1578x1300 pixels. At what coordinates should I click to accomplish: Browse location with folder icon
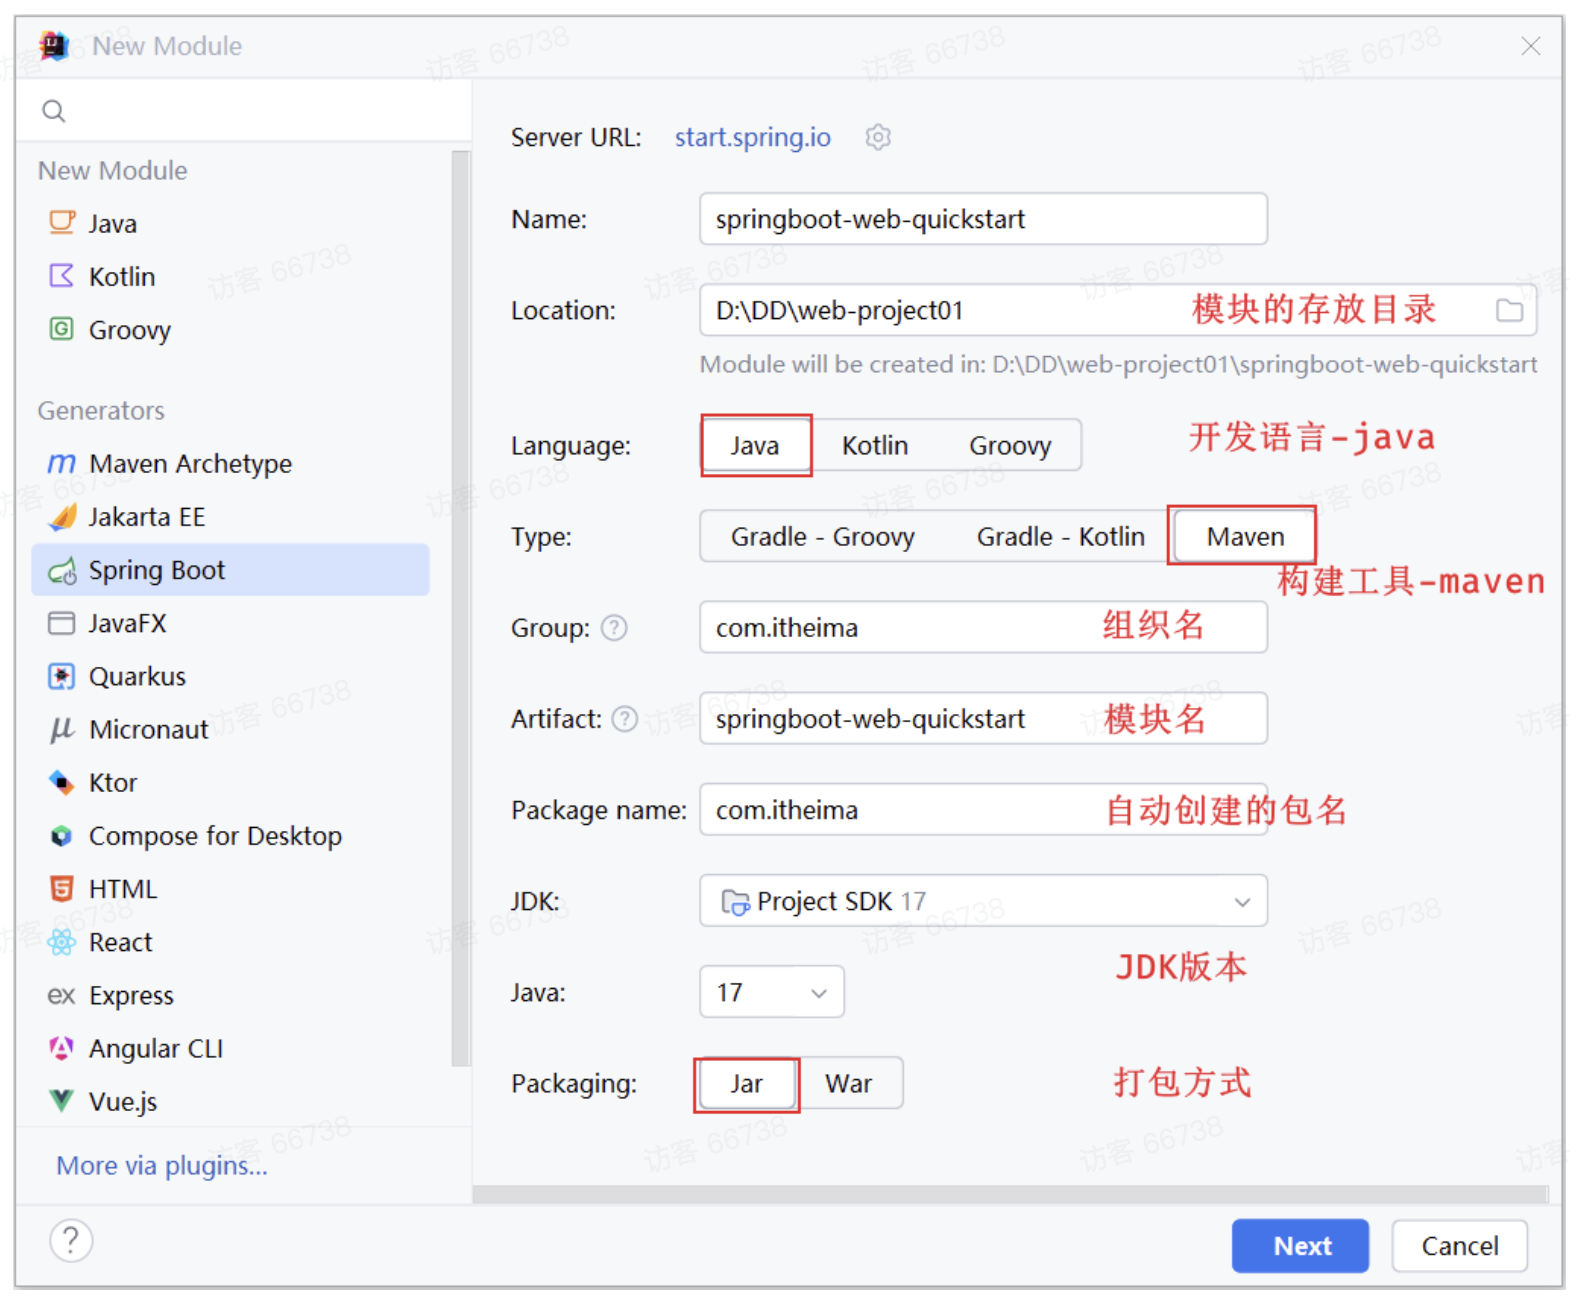click(1509, 310)
